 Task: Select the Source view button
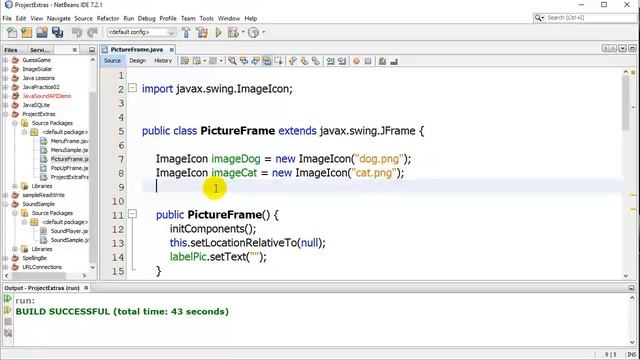pos(112,61)
